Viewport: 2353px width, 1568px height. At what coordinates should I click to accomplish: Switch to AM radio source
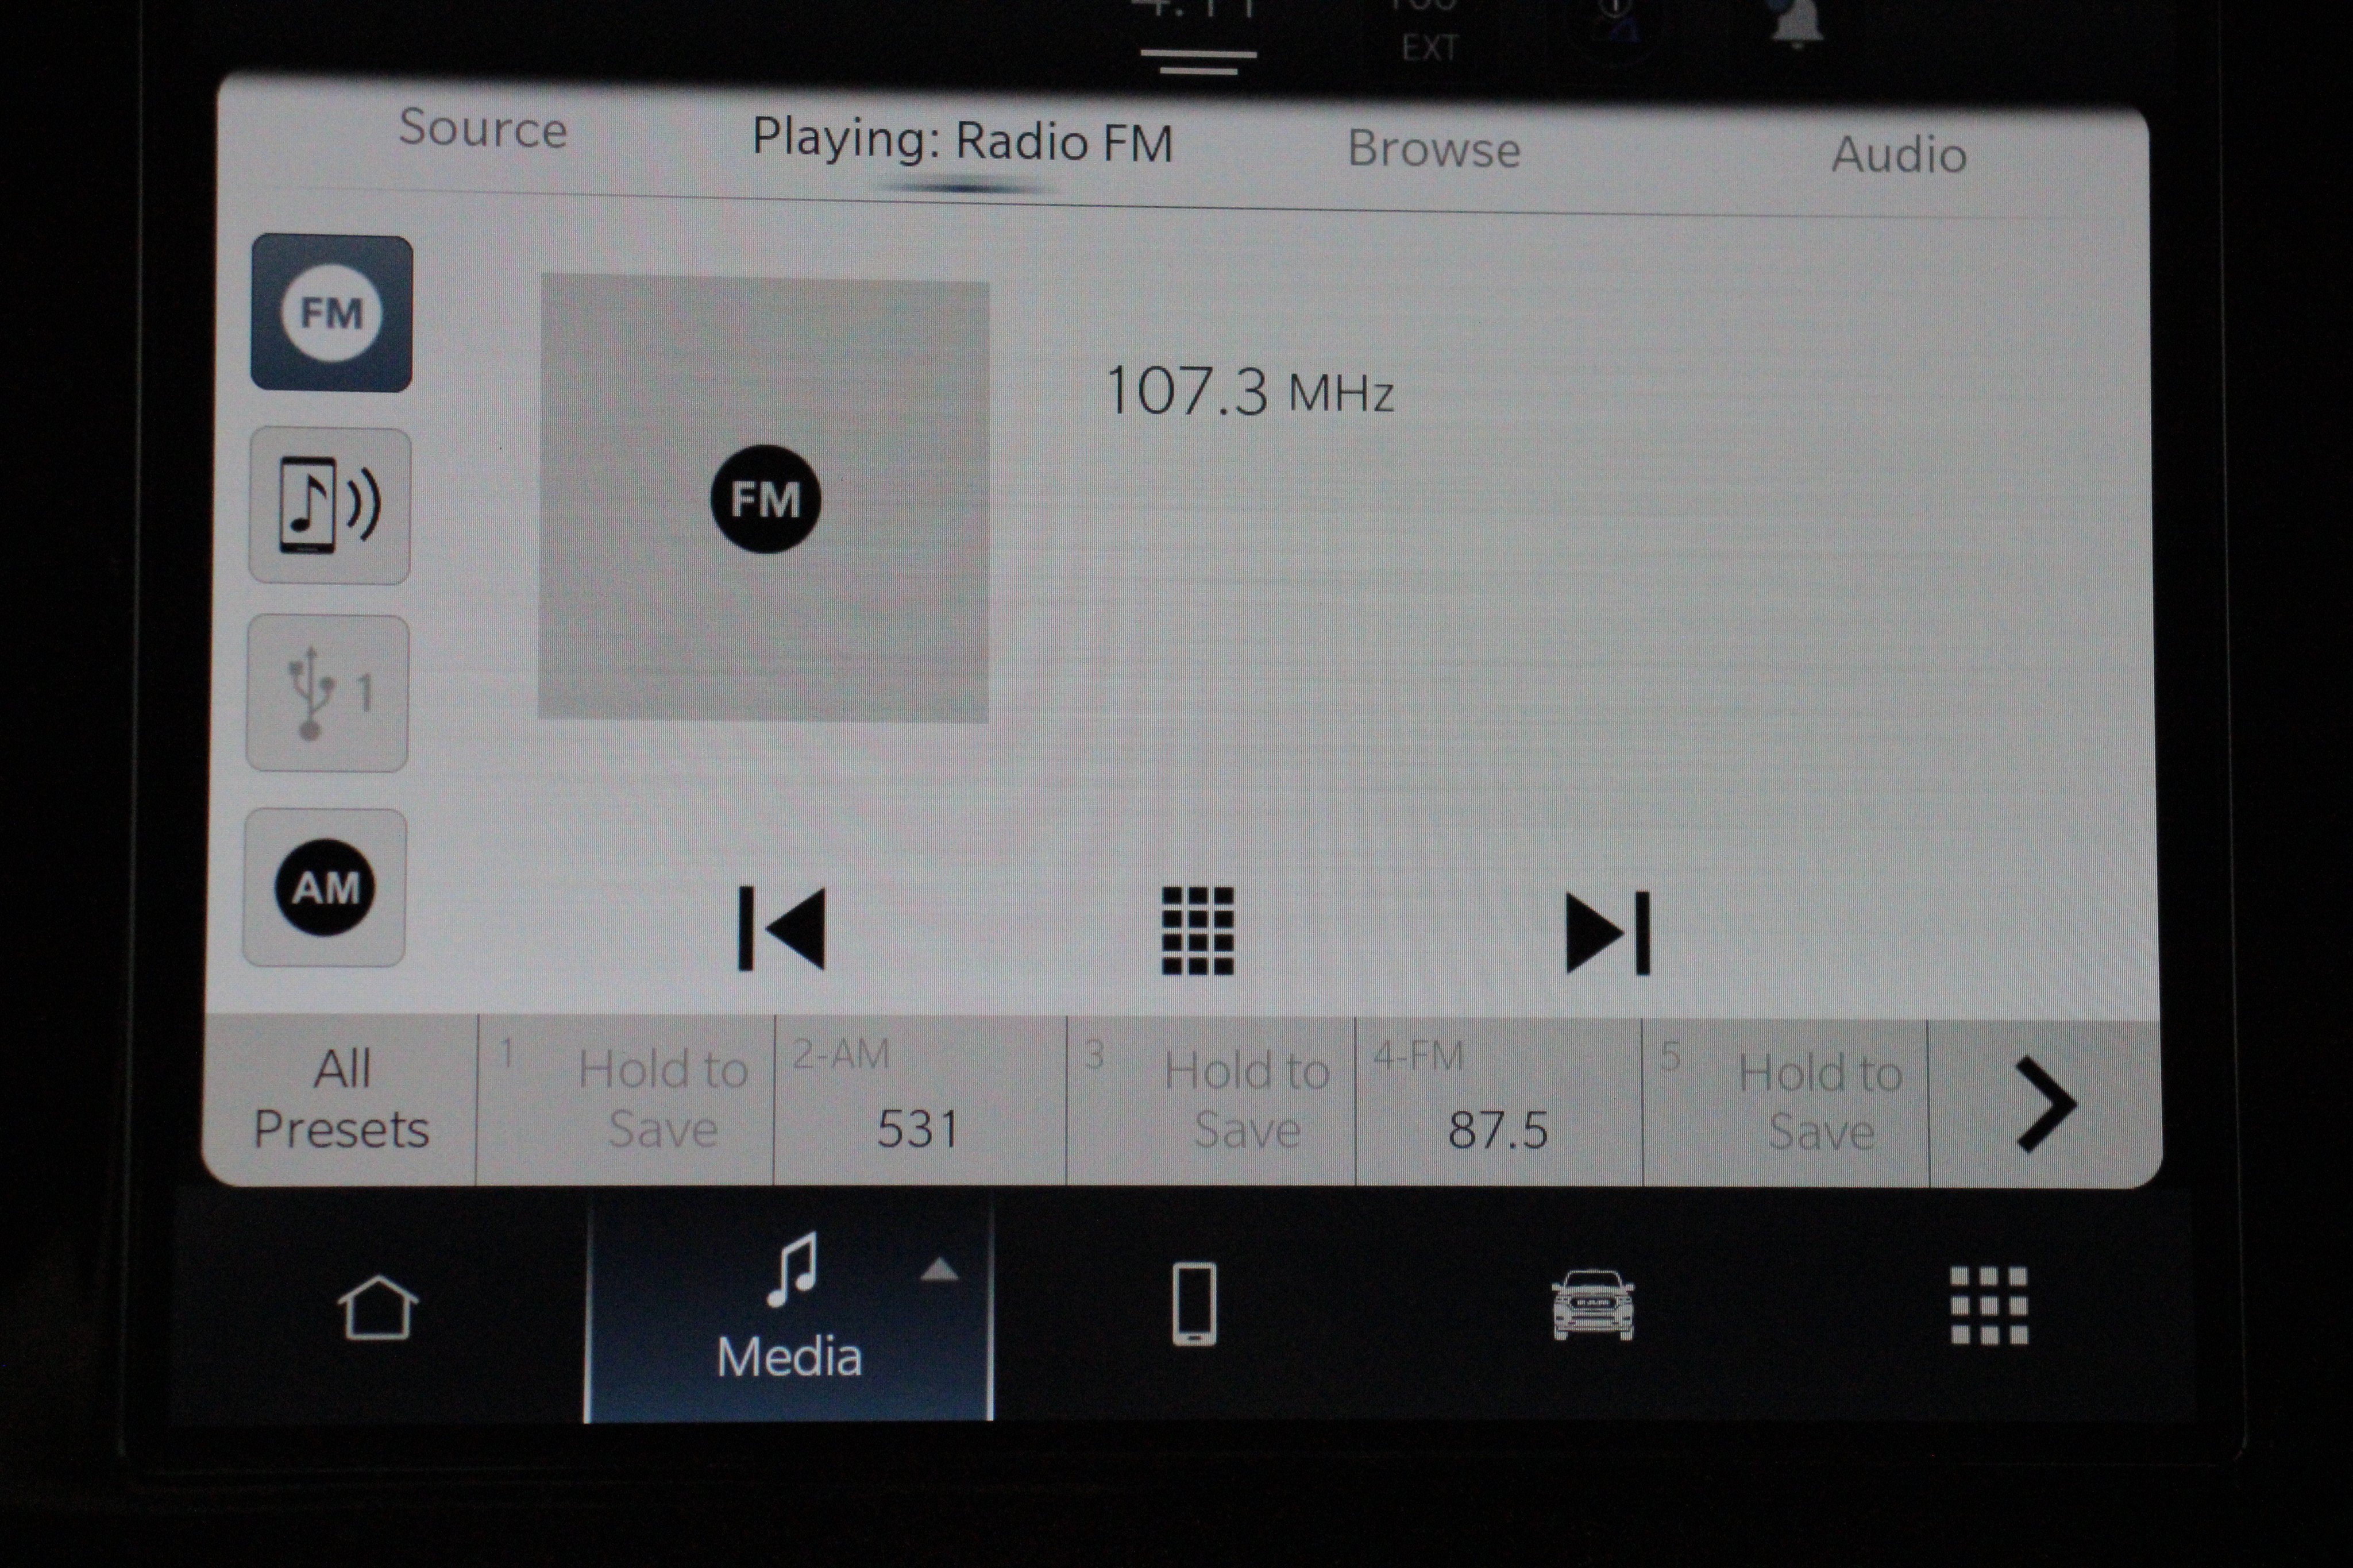325,887
